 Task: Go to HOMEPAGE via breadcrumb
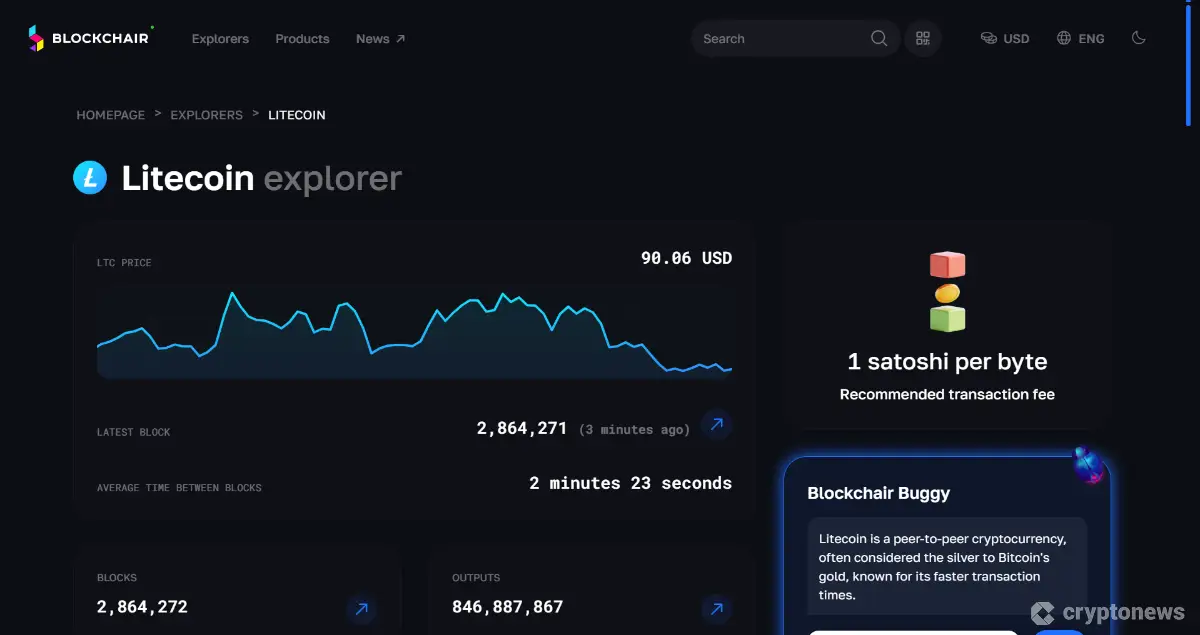point(110,114)
